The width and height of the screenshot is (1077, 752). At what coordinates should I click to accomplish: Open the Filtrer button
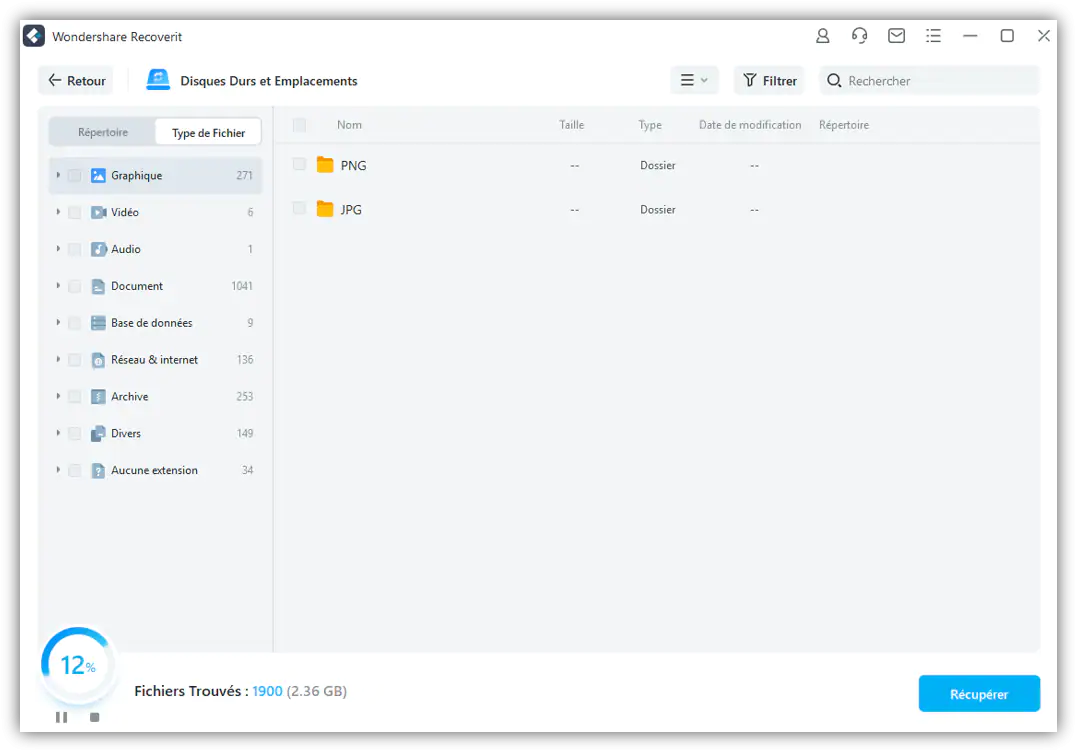click(769, 80)
